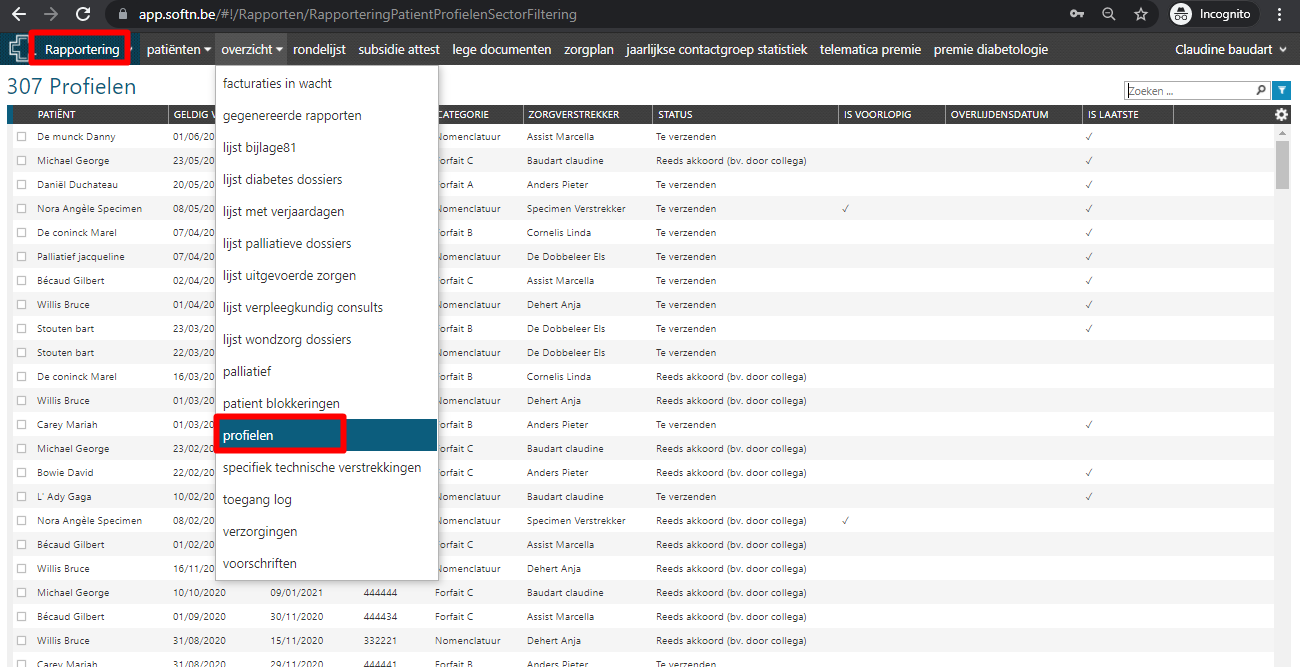The width and height of the screenshot is (1300, 667).
Task: Click the vertical table scrollbar thumb
Action: click(1282, 164)
